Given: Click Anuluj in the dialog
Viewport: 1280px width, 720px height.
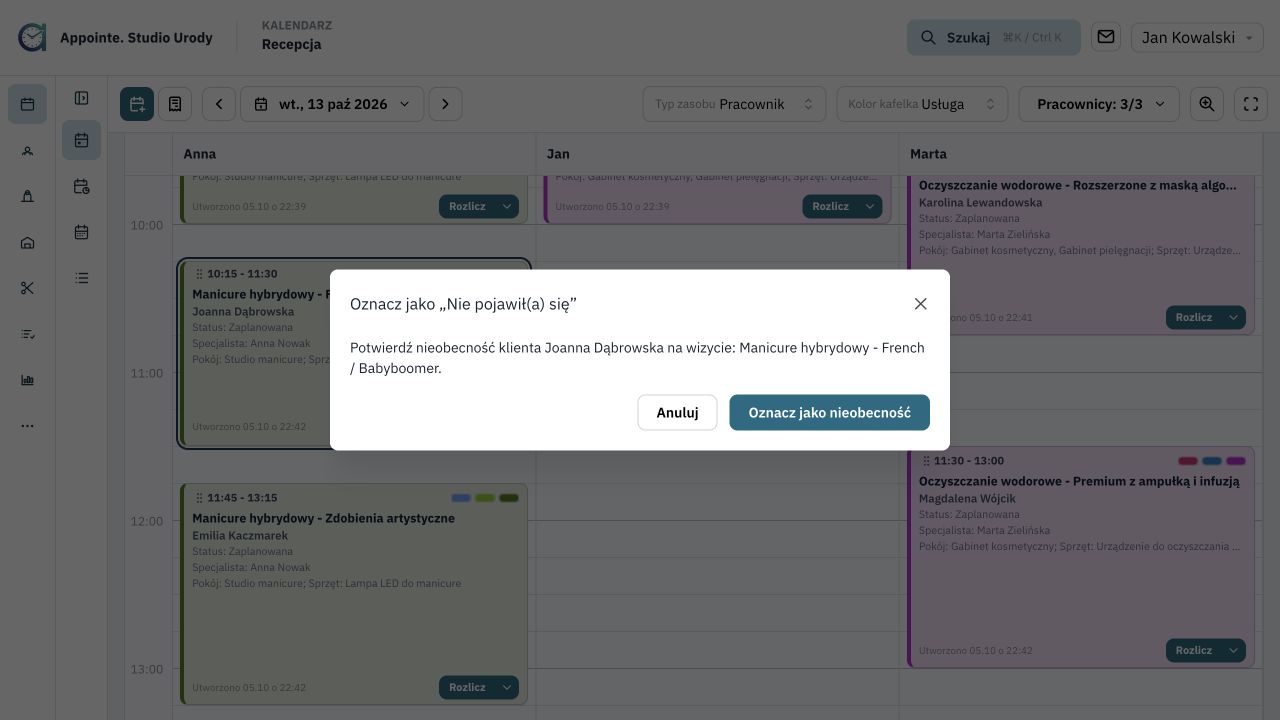Looking at the screenshot, I should coord(677,412).
